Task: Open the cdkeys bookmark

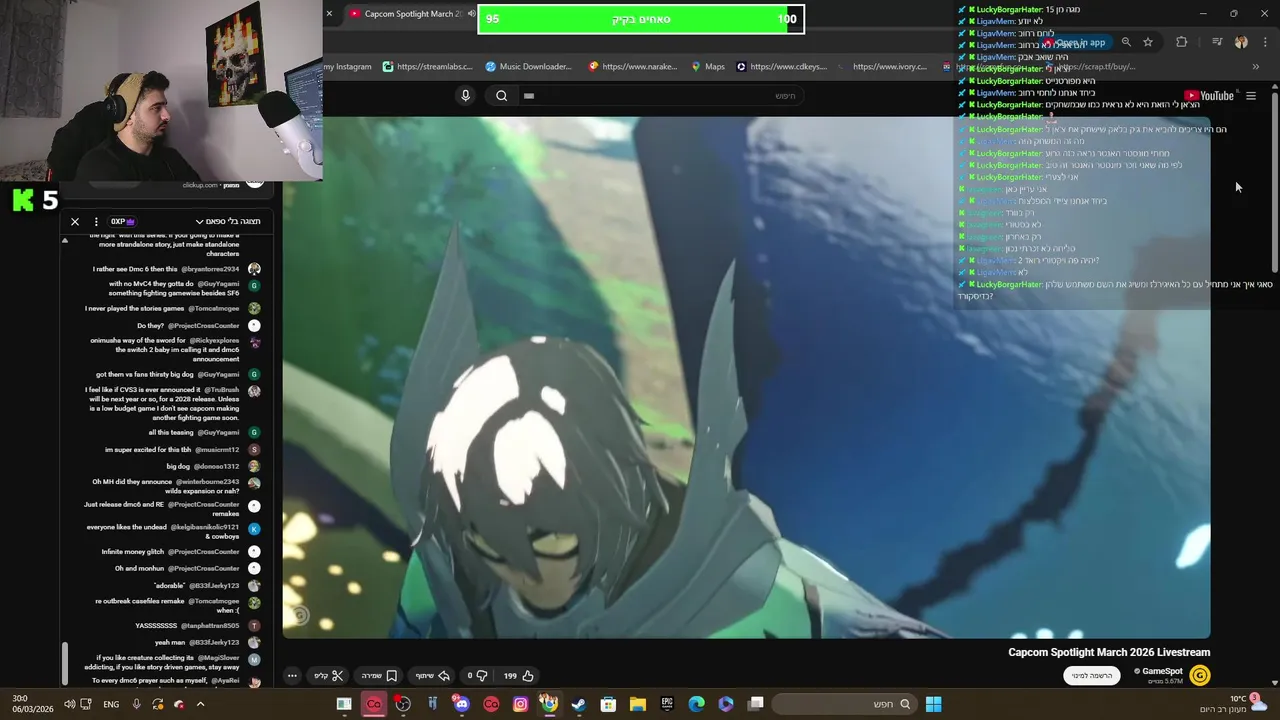Action: [781, 67]
